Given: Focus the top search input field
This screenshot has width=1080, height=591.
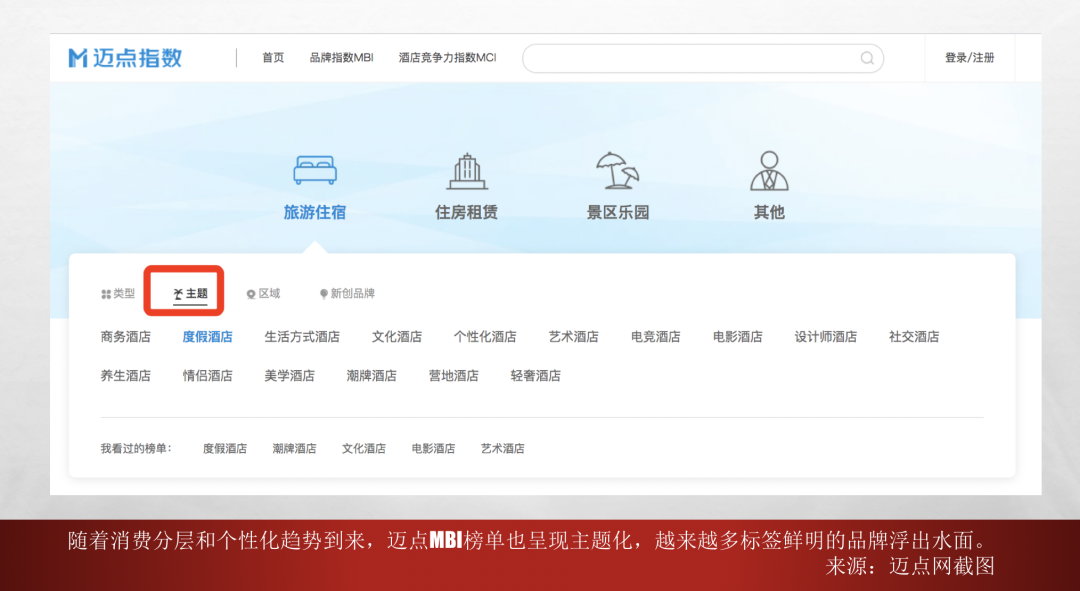Looking at the screenshot, I should click(x=690, y=58).
